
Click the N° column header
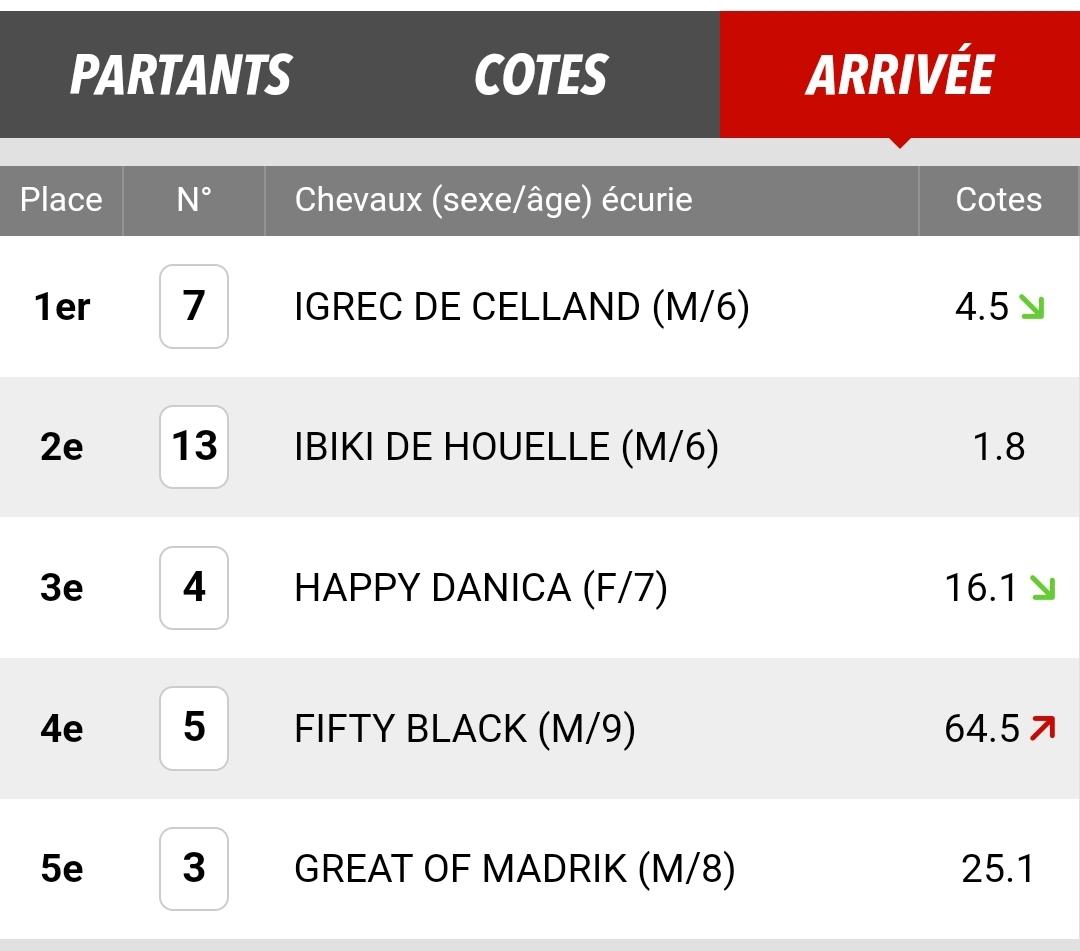(194, 200)
